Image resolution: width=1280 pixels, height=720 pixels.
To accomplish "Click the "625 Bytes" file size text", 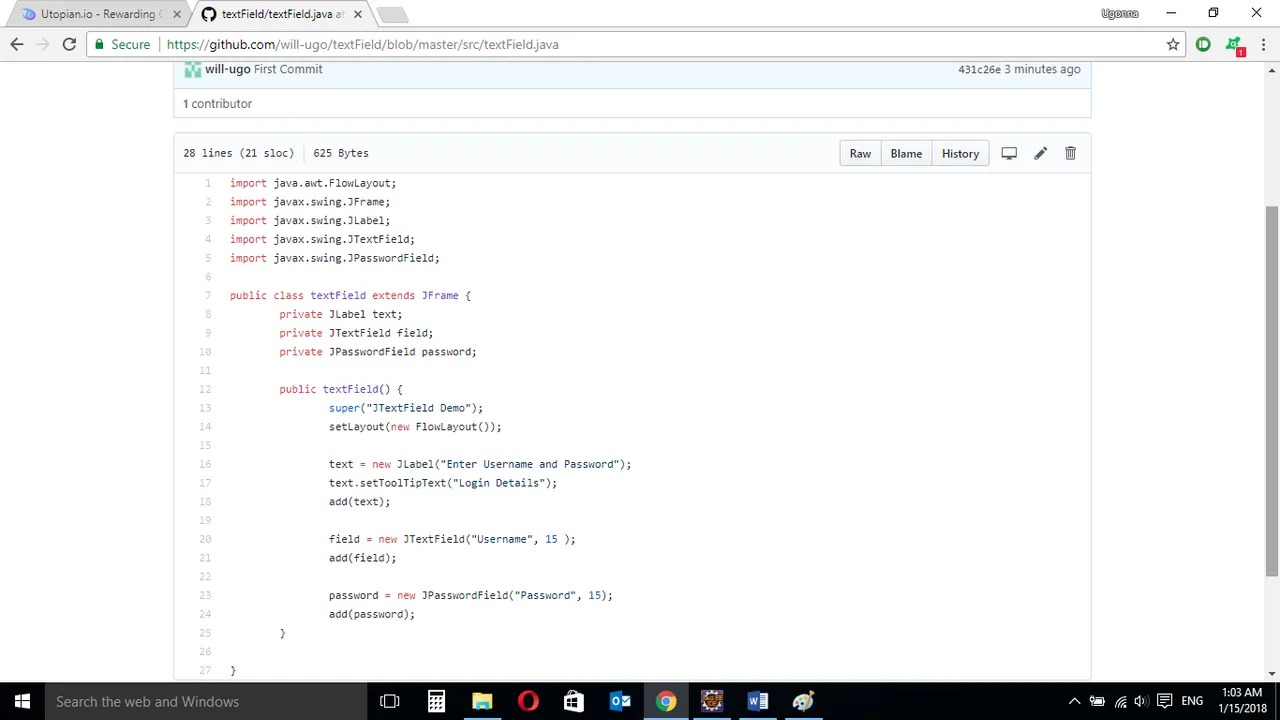I will (341, 153).
